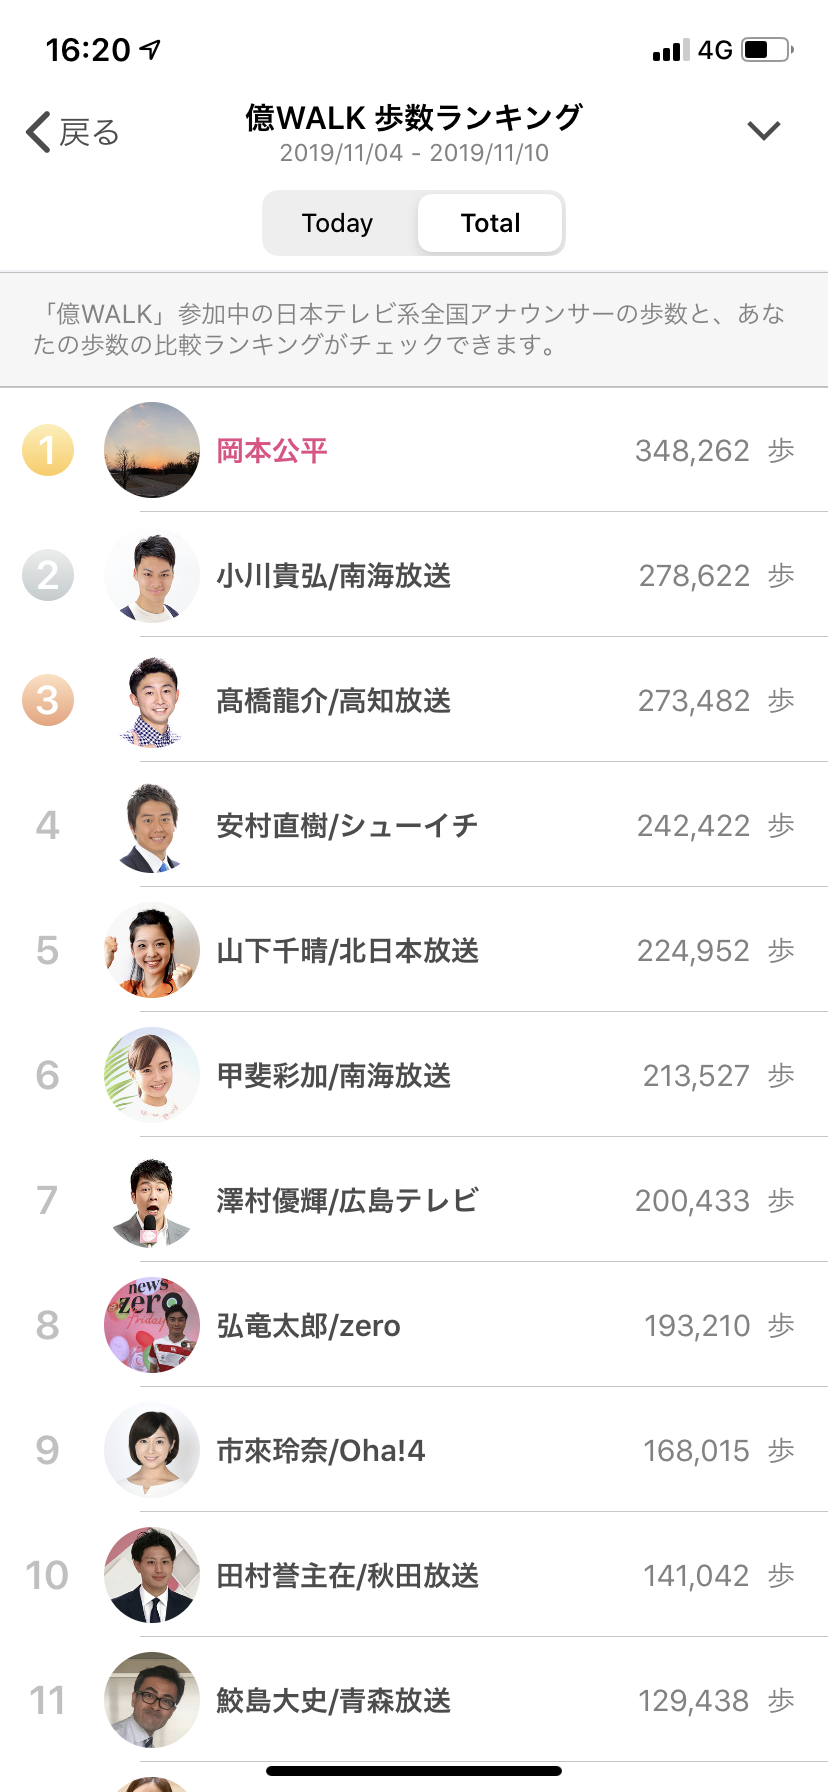Select the Total ranking tab

click(x=490, y=223)
